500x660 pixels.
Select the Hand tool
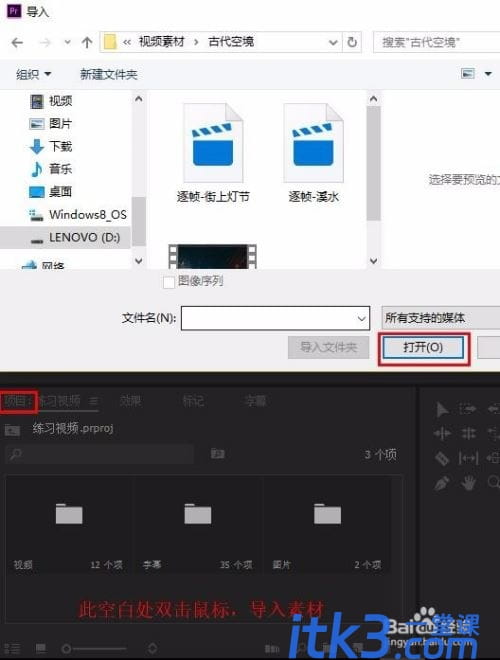tap(468, 482)
